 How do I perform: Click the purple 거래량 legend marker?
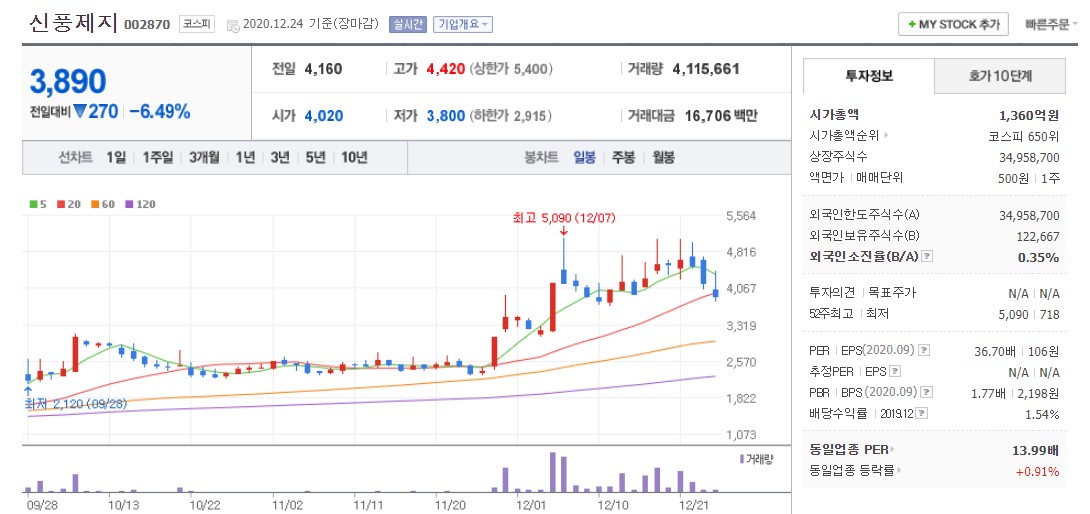(742, 458)
